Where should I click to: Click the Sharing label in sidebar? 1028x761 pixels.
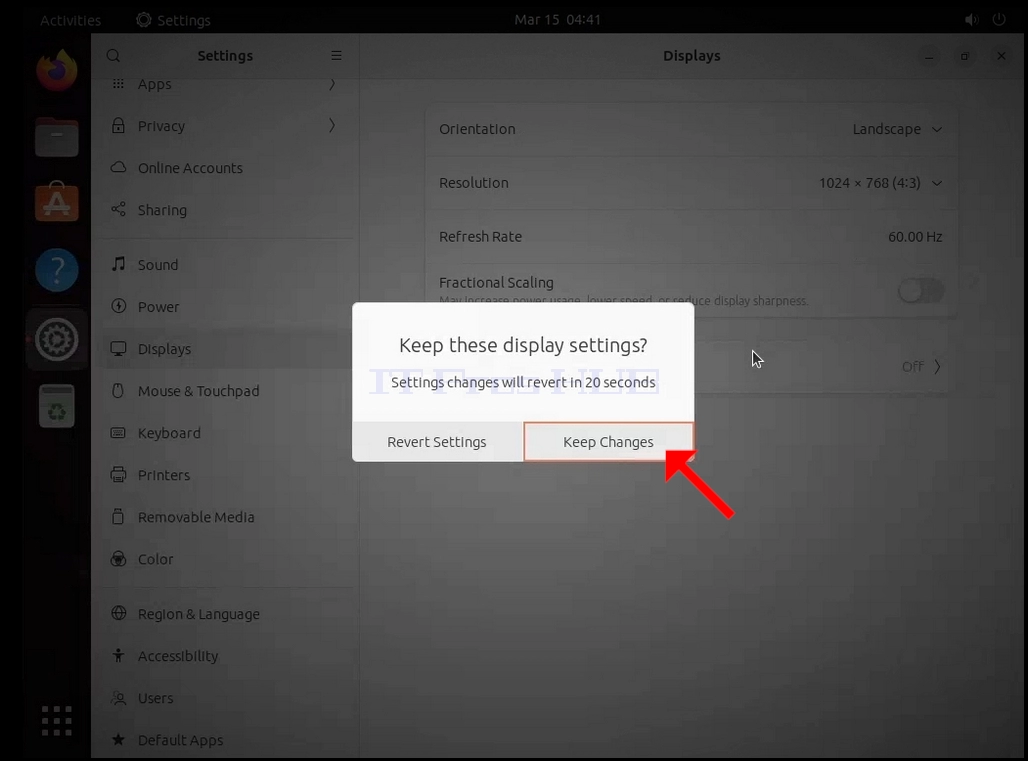tap(163, 210)
